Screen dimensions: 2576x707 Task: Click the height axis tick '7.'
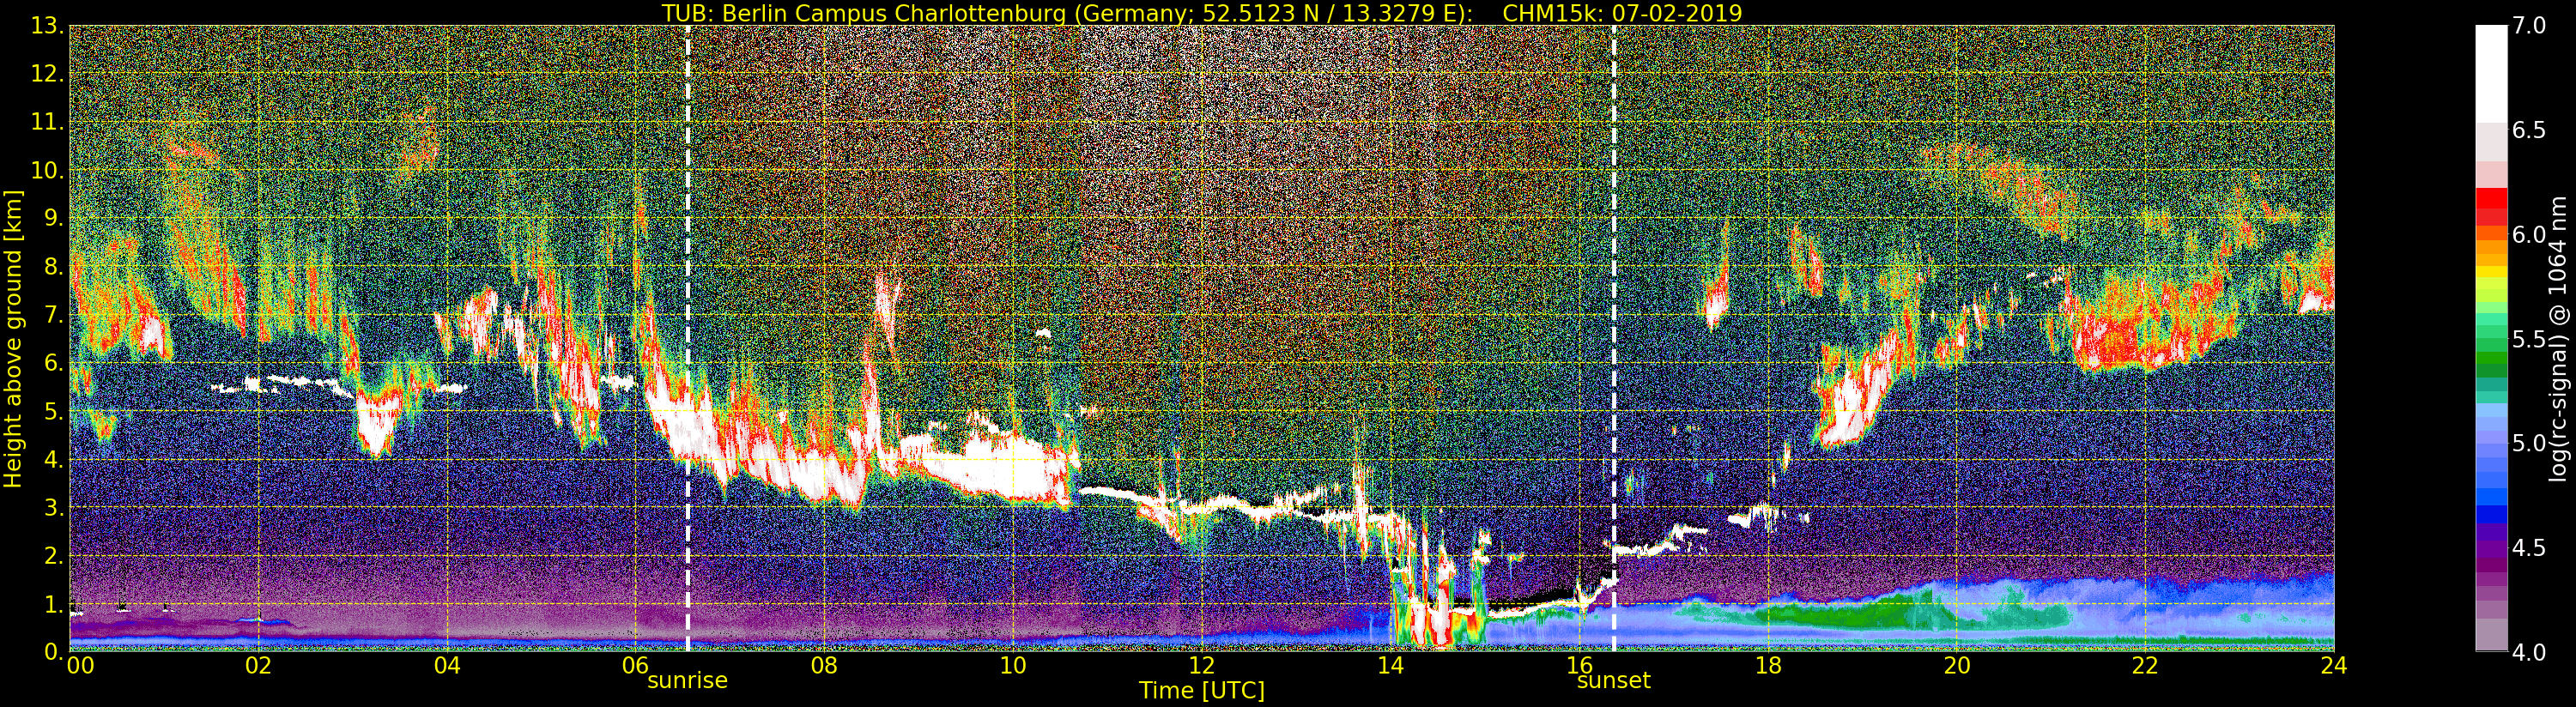click(54, 315)
